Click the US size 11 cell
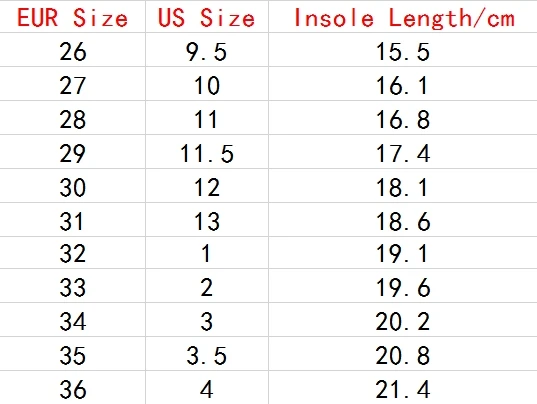The image size is (537, 404). pos(207,118)
